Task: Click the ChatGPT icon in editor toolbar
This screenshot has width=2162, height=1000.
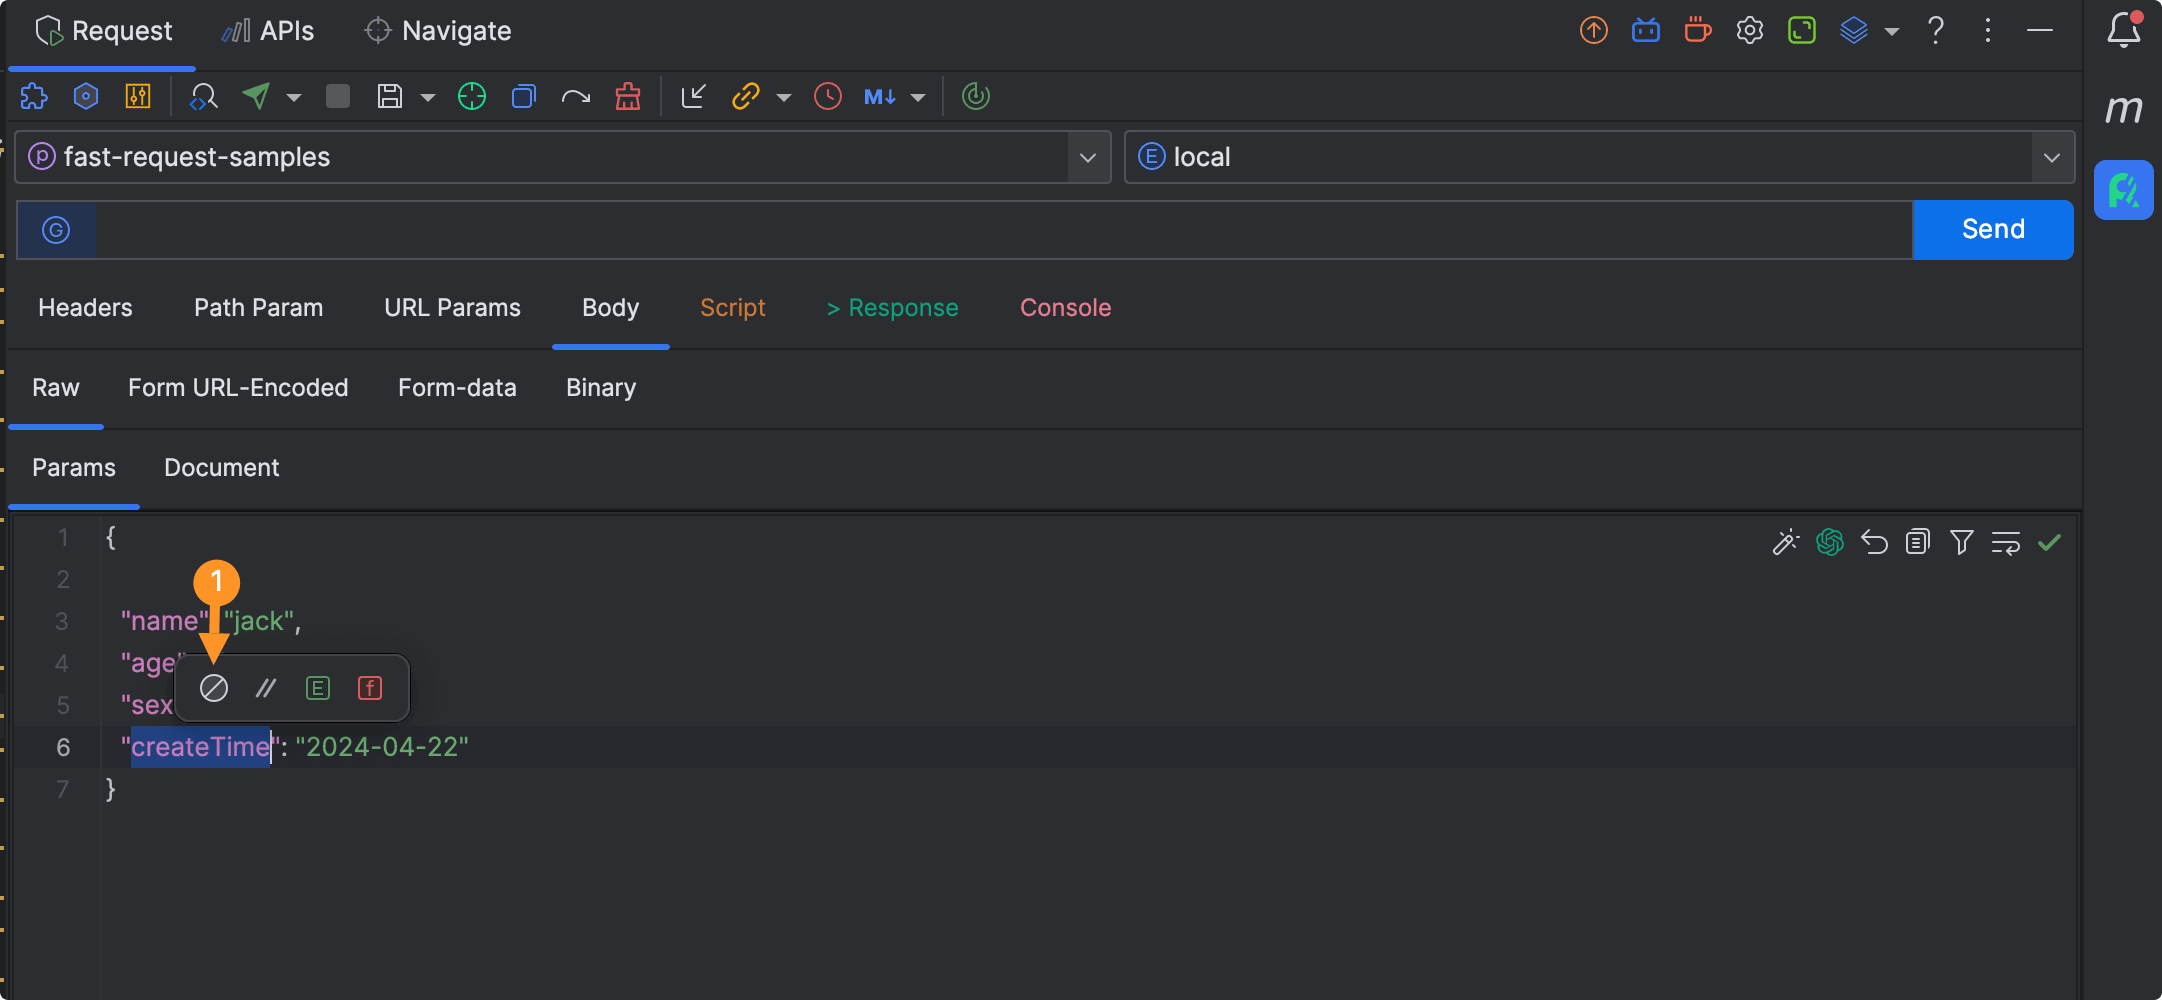Action: pyautogui.click(x=1830, y=542)
